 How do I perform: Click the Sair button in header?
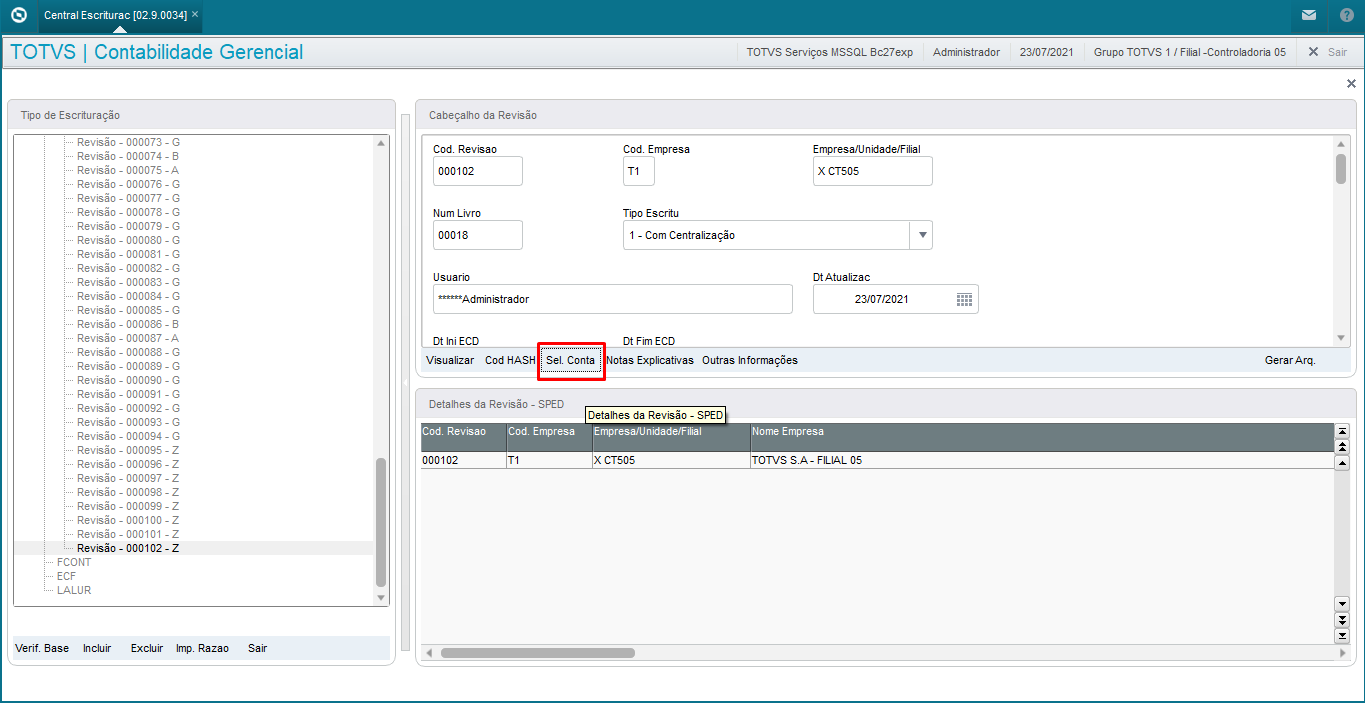[1328, 52]
